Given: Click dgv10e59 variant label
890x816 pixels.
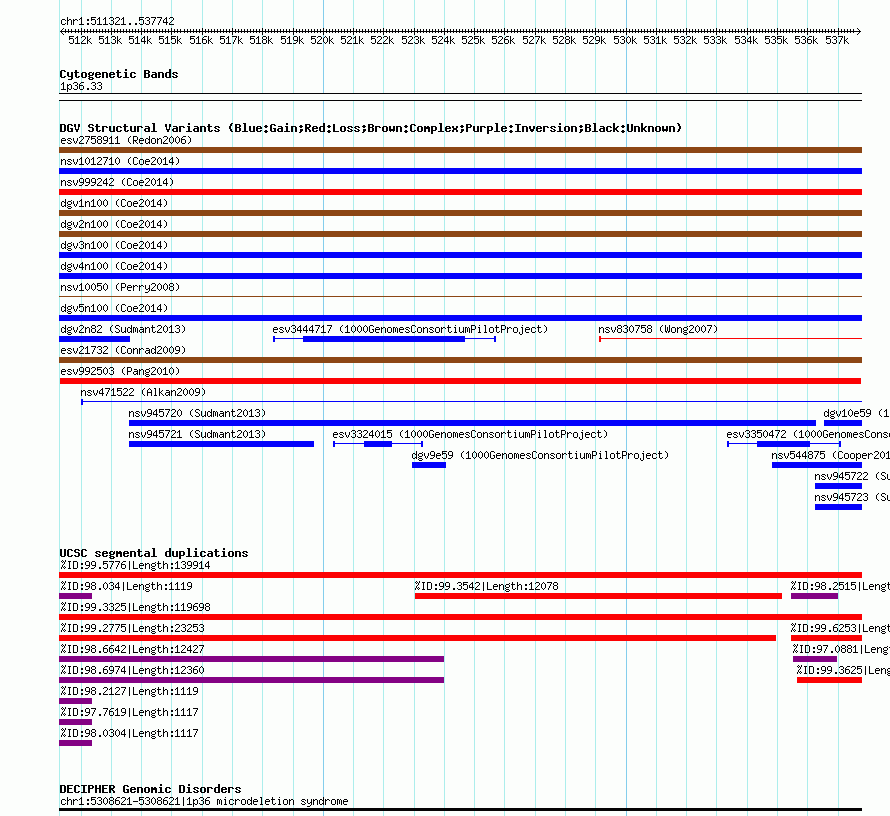Looking at the screenshot, I should pos(856,413).
